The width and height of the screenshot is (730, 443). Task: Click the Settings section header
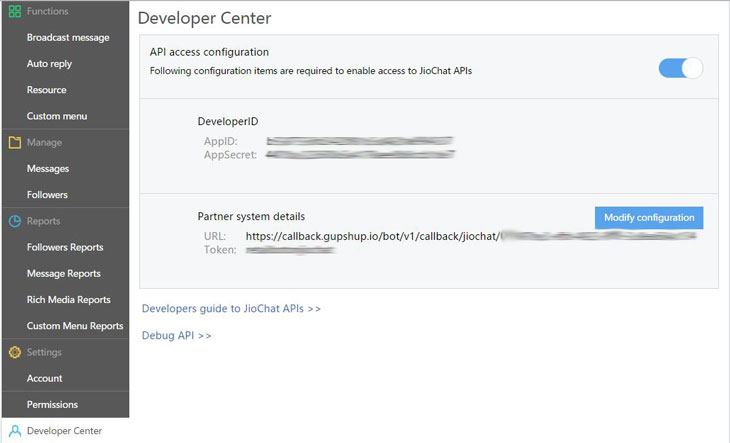point(44,352)
